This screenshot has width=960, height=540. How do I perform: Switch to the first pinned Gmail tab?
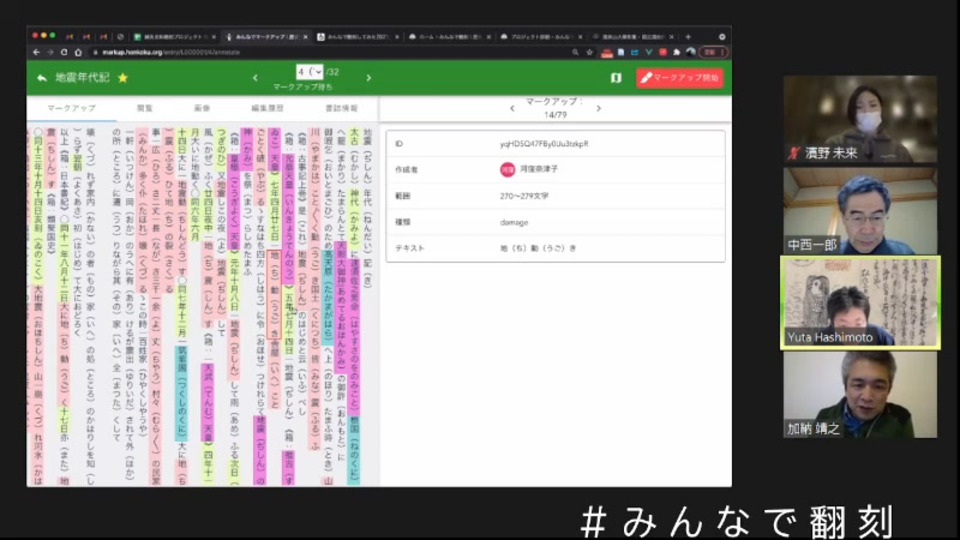(69, 37)
